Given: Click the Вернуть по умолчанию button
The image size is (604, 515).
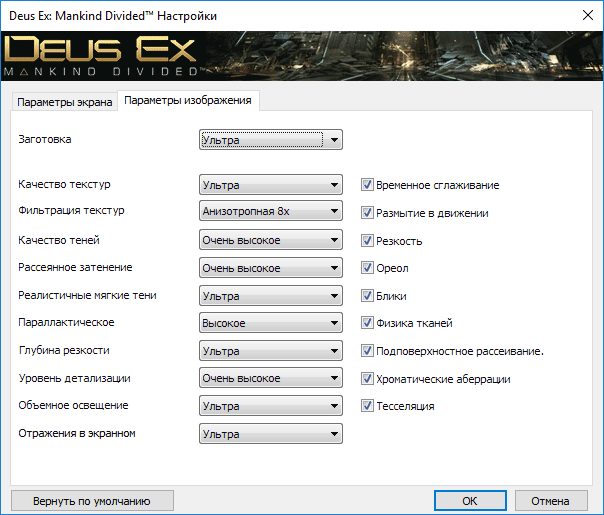Looking at the screenshot, I should click(x=92, y=501).
